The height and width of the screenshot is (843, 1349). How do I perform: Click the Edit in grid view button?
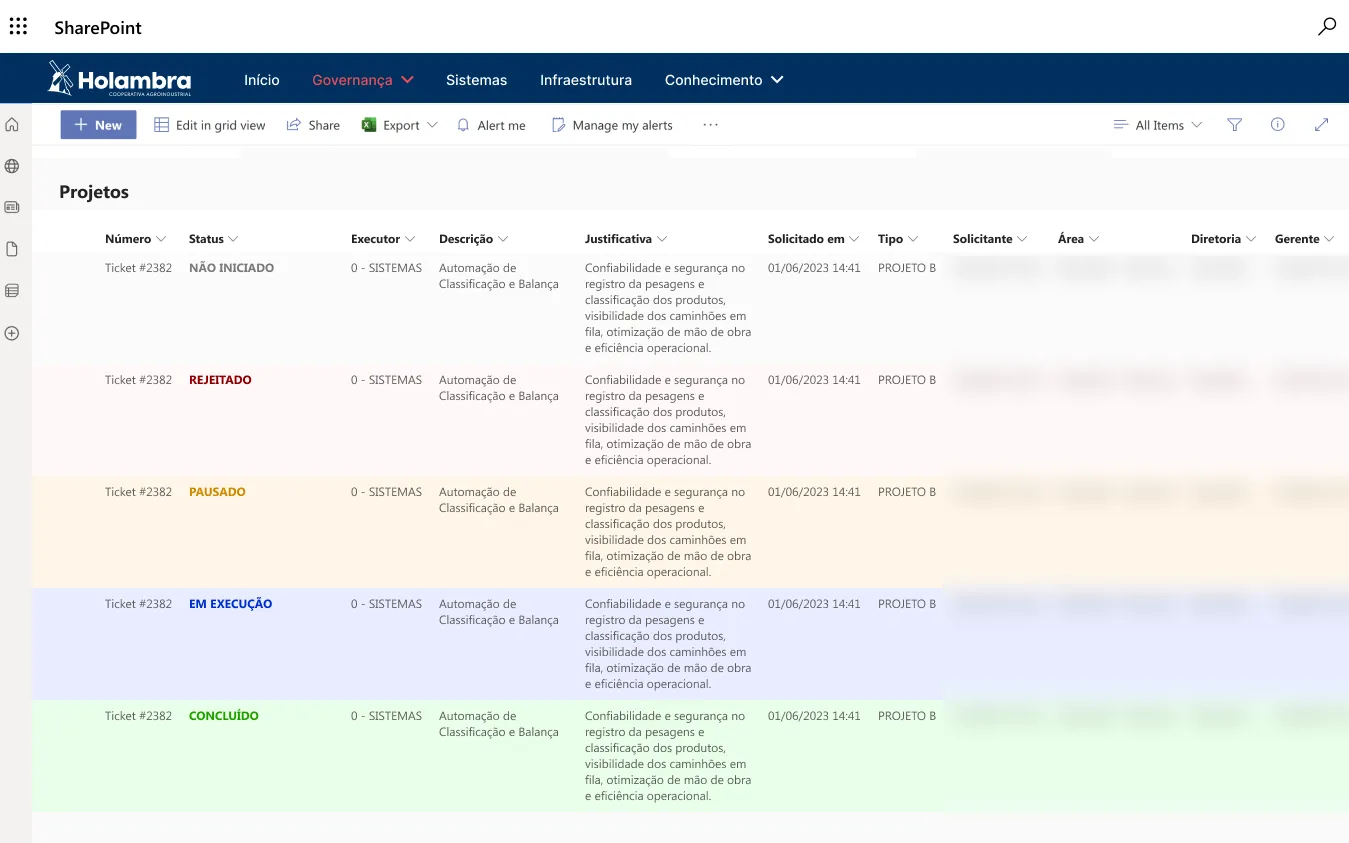[210, 125]
